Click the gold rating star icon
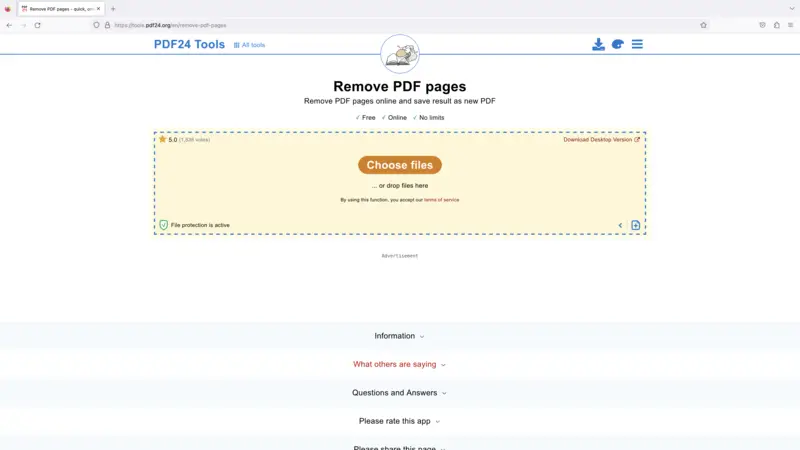Screen dimensions: 800x450 click(163, 139)
